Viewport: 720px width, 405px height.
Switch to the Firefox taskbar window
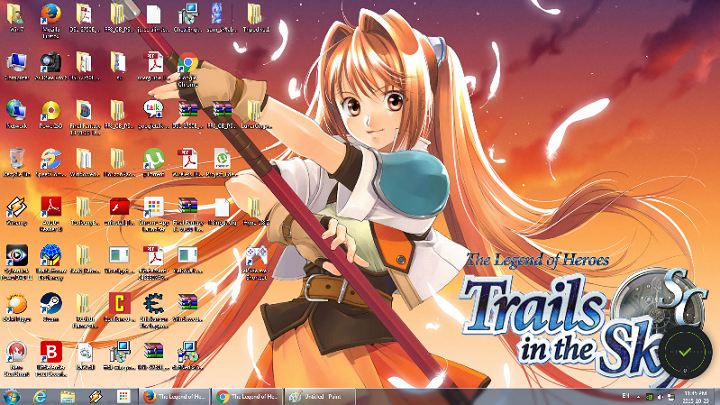click(x=174, y=397)
